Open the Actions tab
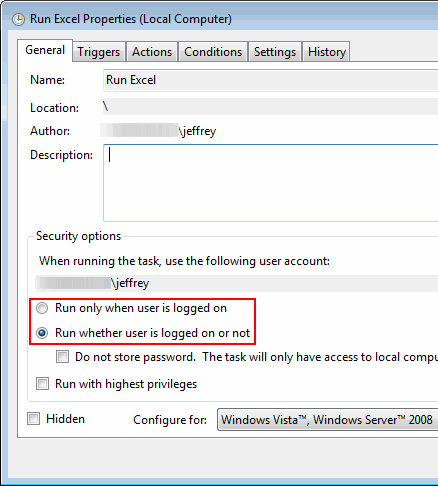 [x=152, y=52]
